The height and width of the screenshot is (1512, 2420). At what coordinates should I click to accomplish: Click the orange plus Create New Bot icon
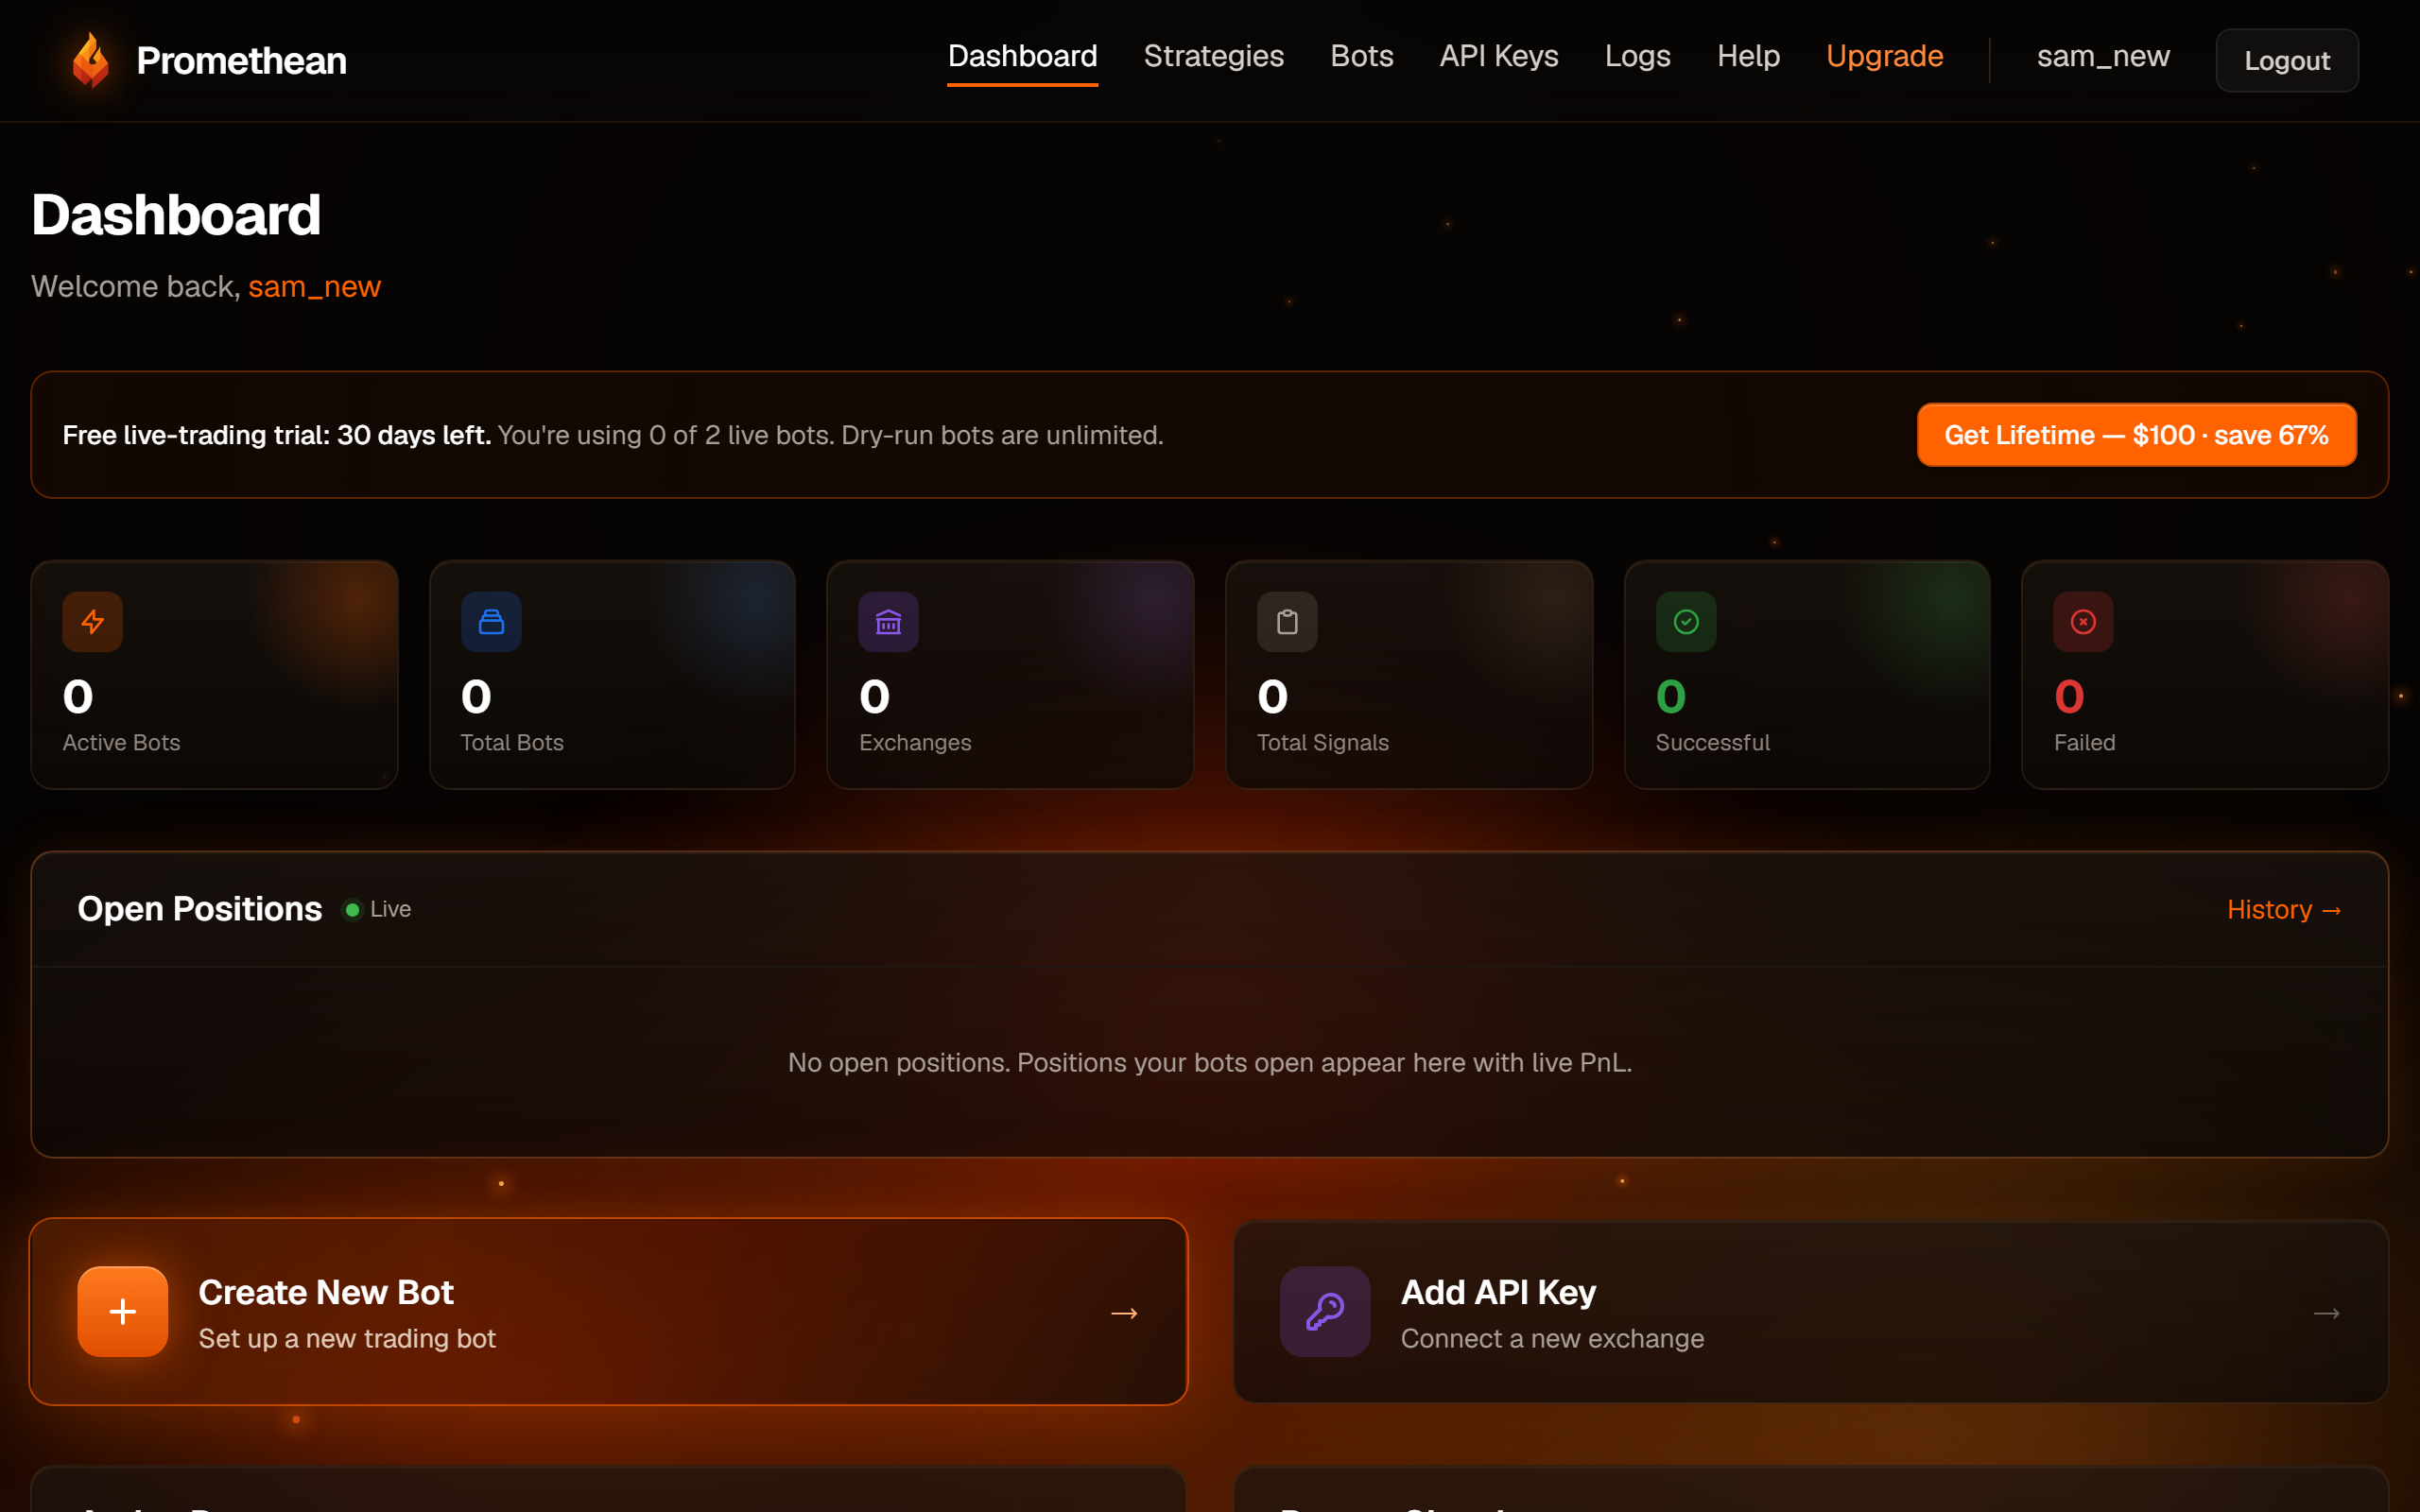tap(123, 1312)
